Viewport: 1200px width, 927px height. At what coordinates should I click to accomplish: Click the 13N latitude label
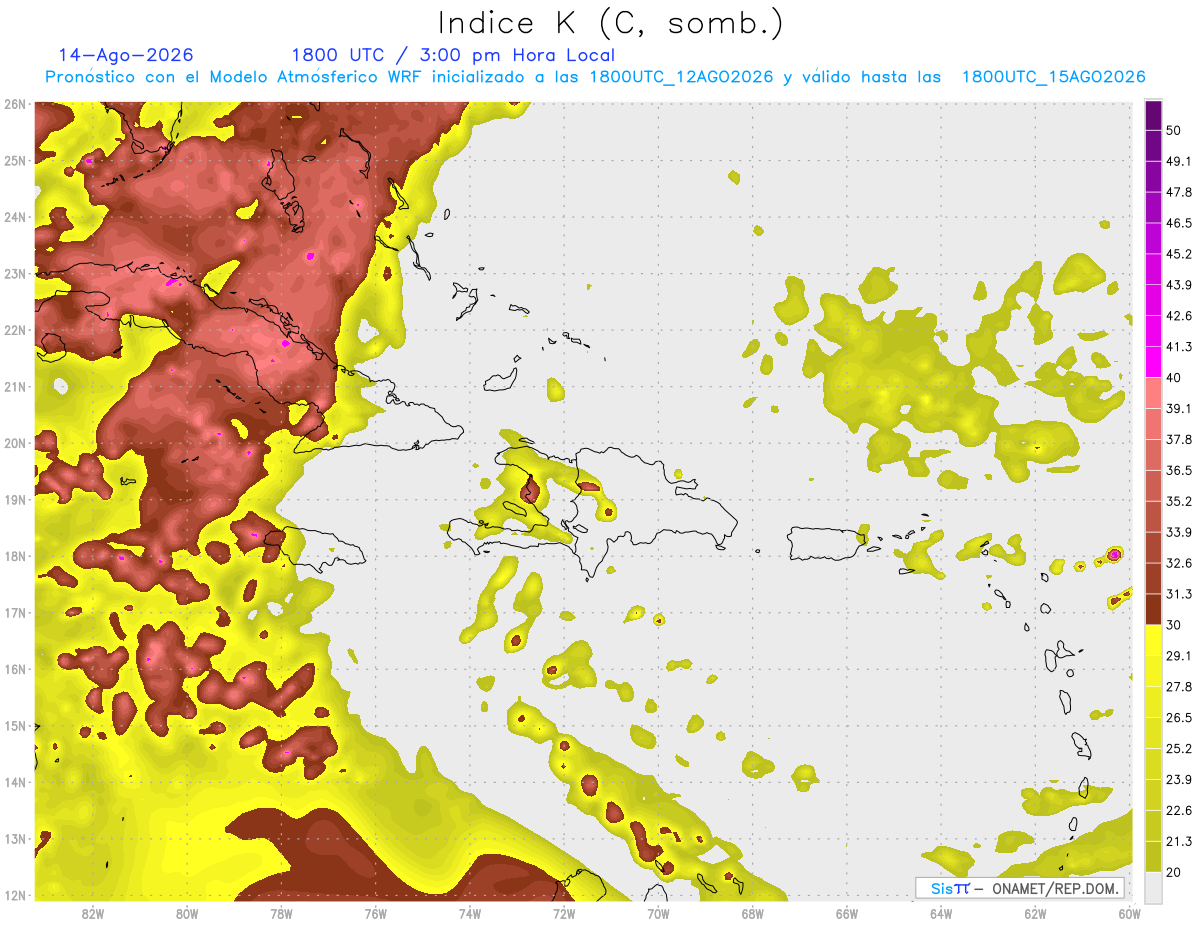(x=15, y=839)
